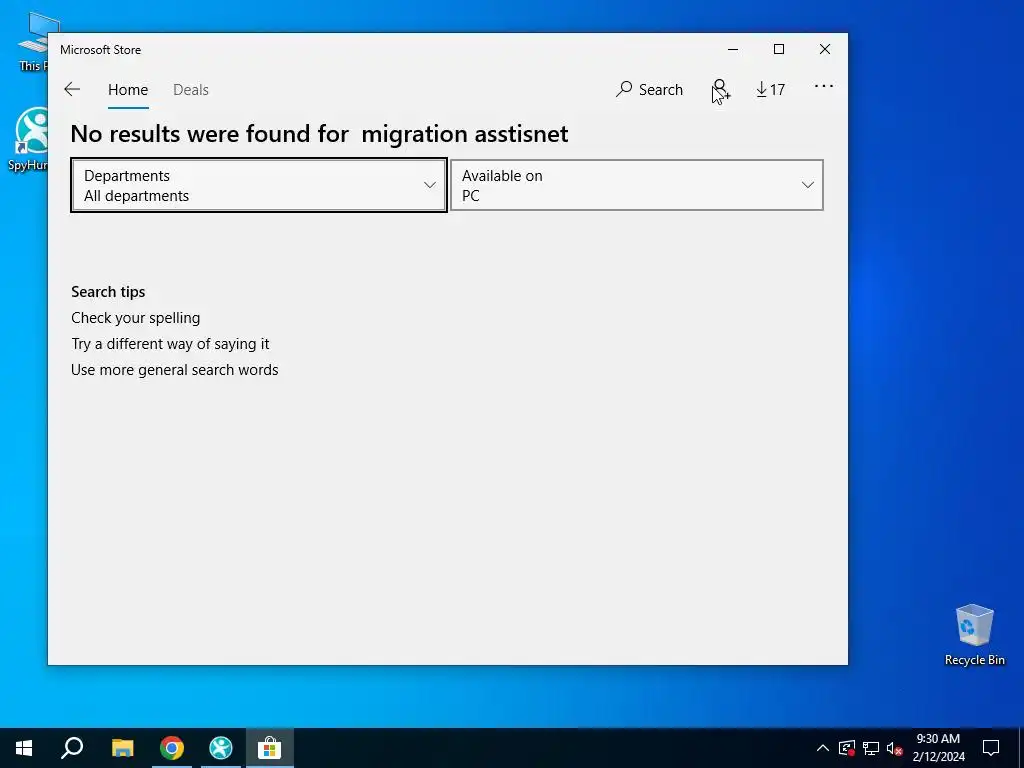Open SpyHunter from the taskbar
1024x768 pixels.
[221, 748]
